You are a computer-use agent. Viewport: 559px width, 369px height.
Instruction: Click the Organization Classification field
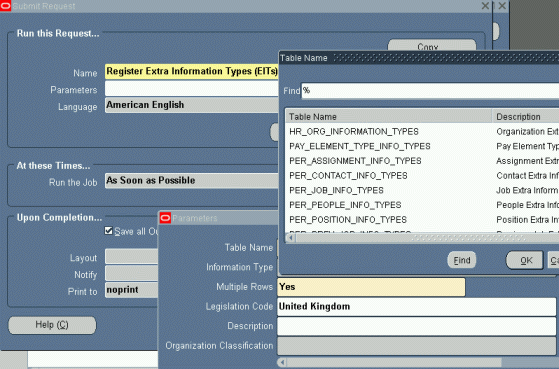coord(416,346)
